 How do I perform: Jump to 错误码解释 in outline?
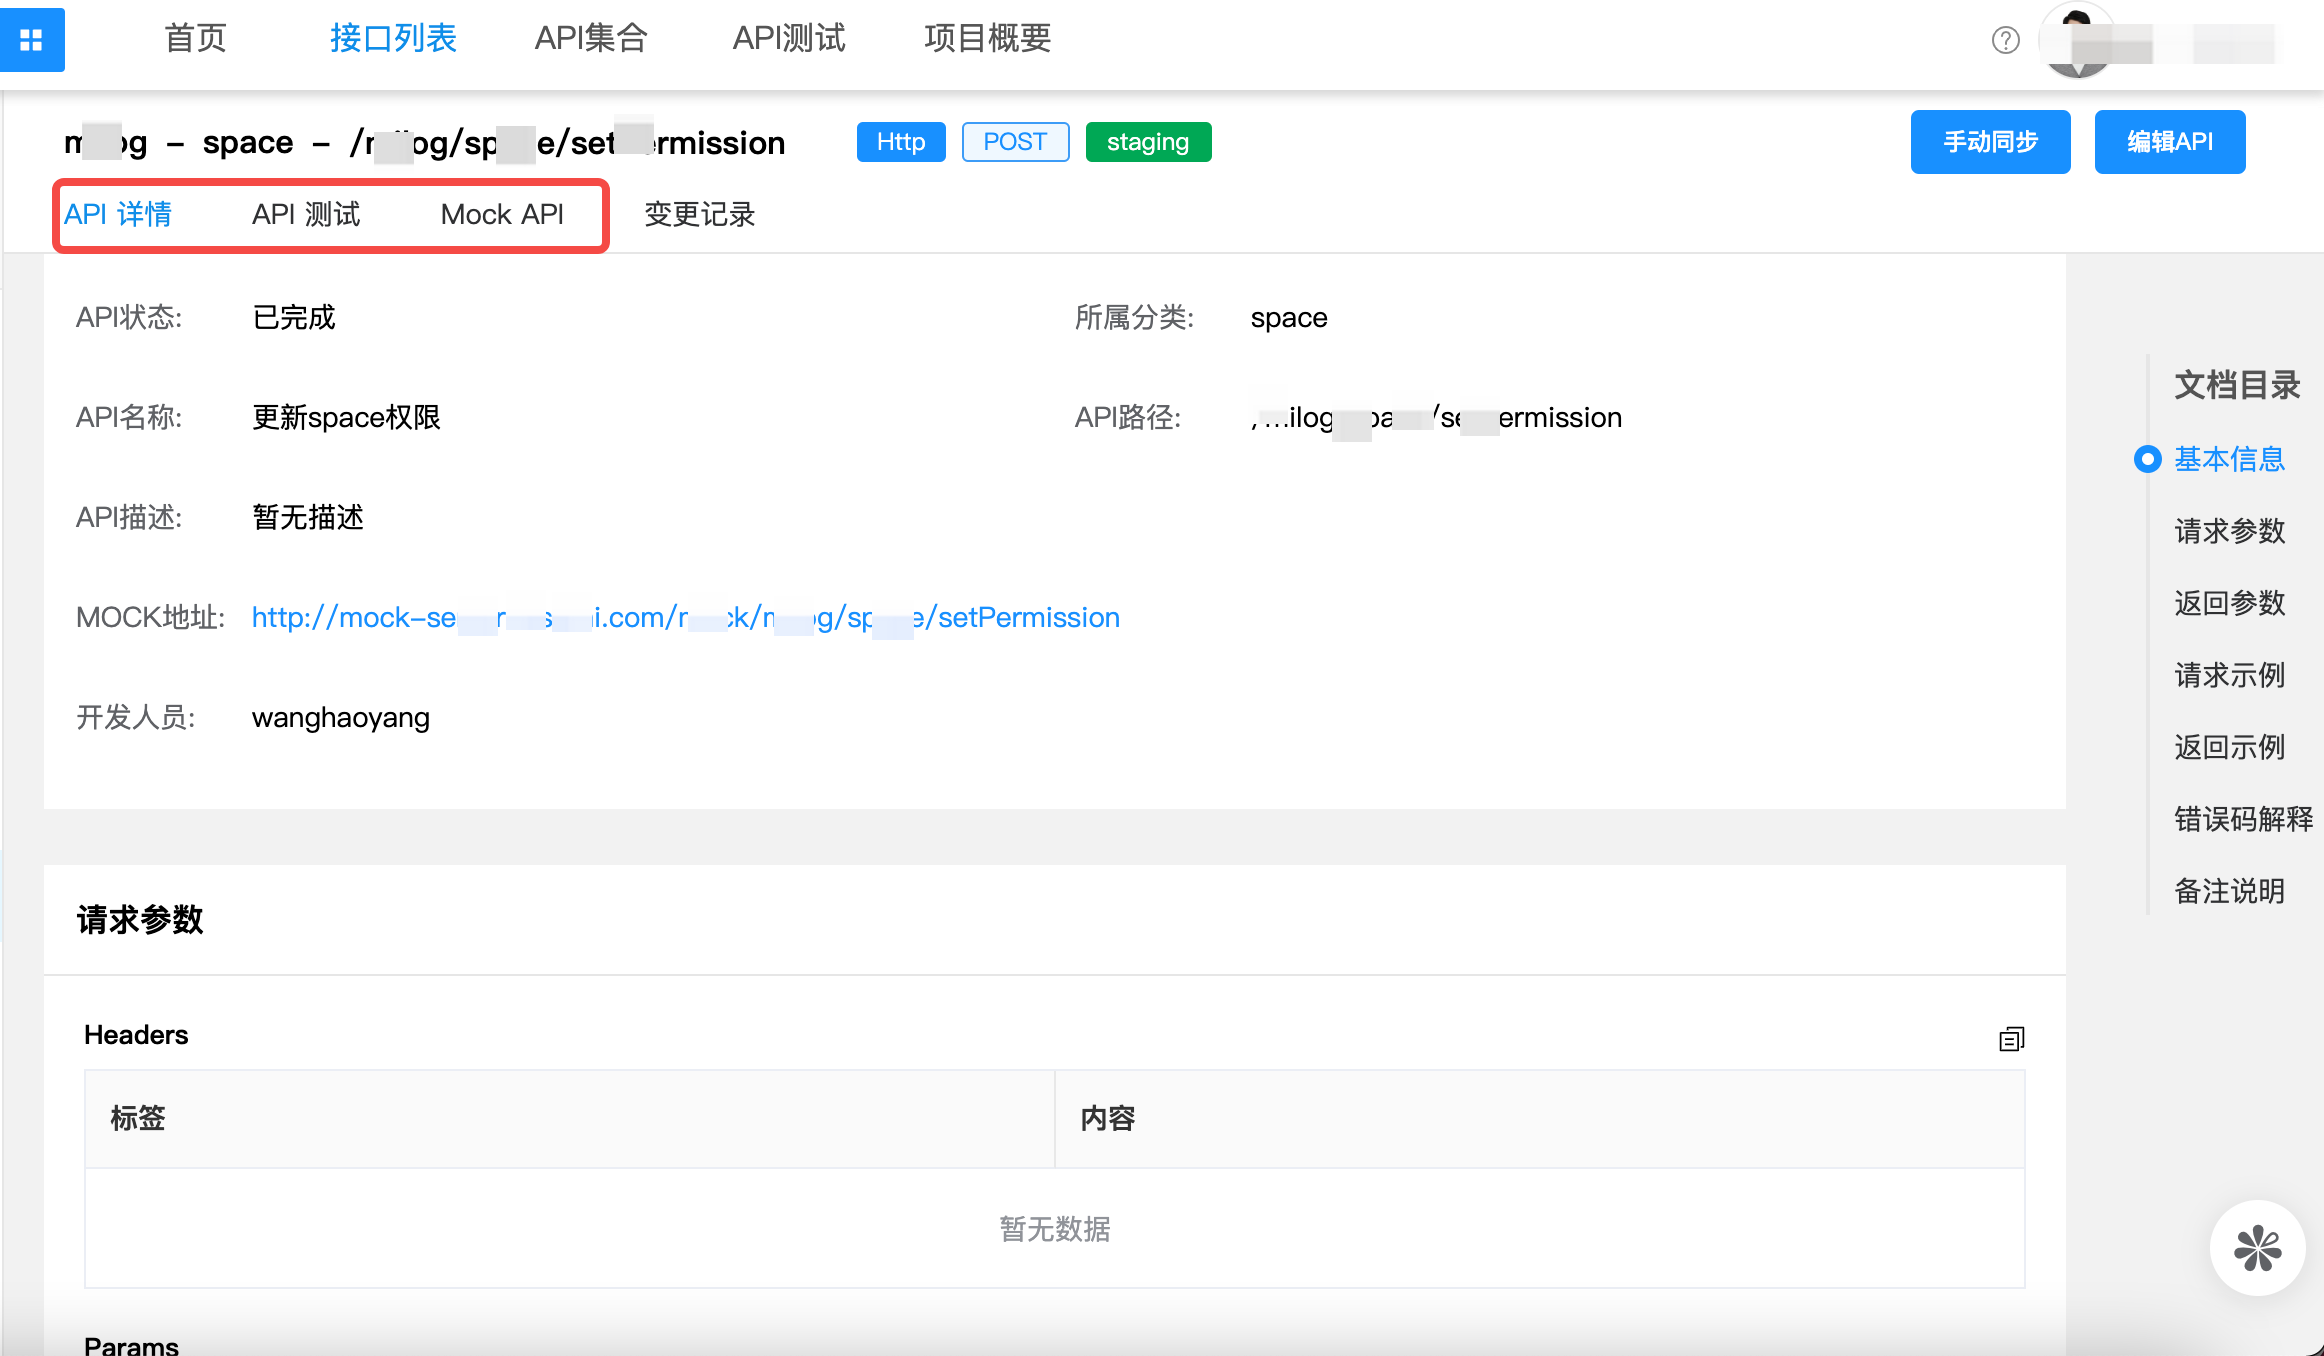(x=2243, y=819)
